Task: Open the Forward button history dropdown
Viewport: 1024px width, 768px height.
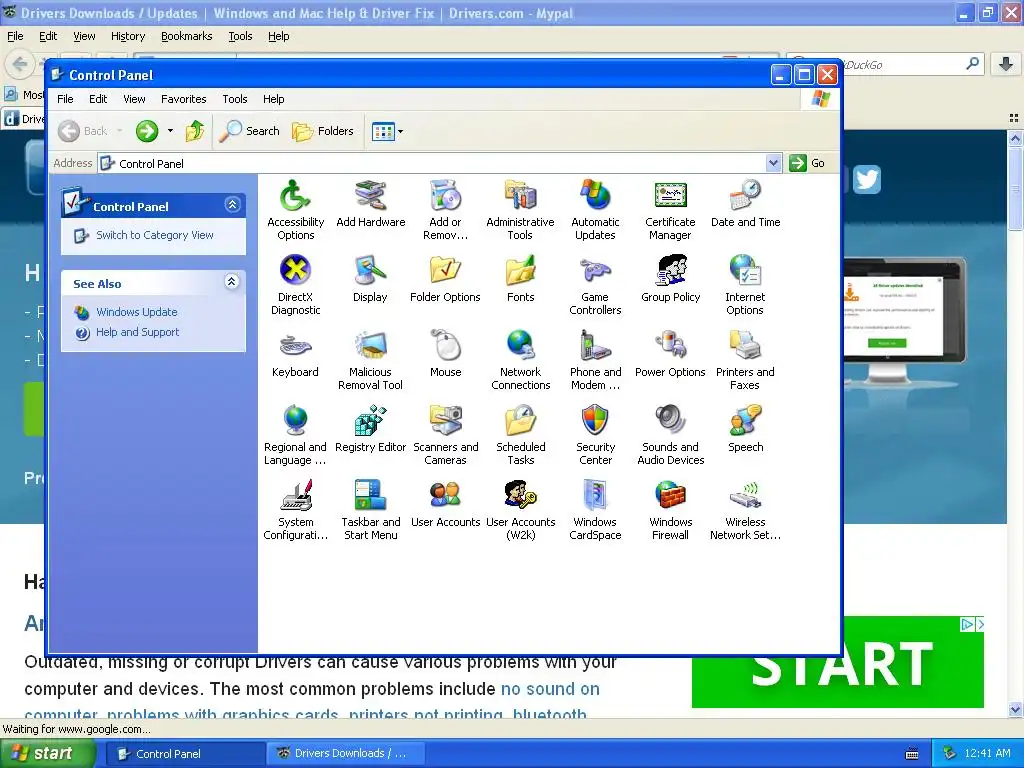Action: [170, 131]
